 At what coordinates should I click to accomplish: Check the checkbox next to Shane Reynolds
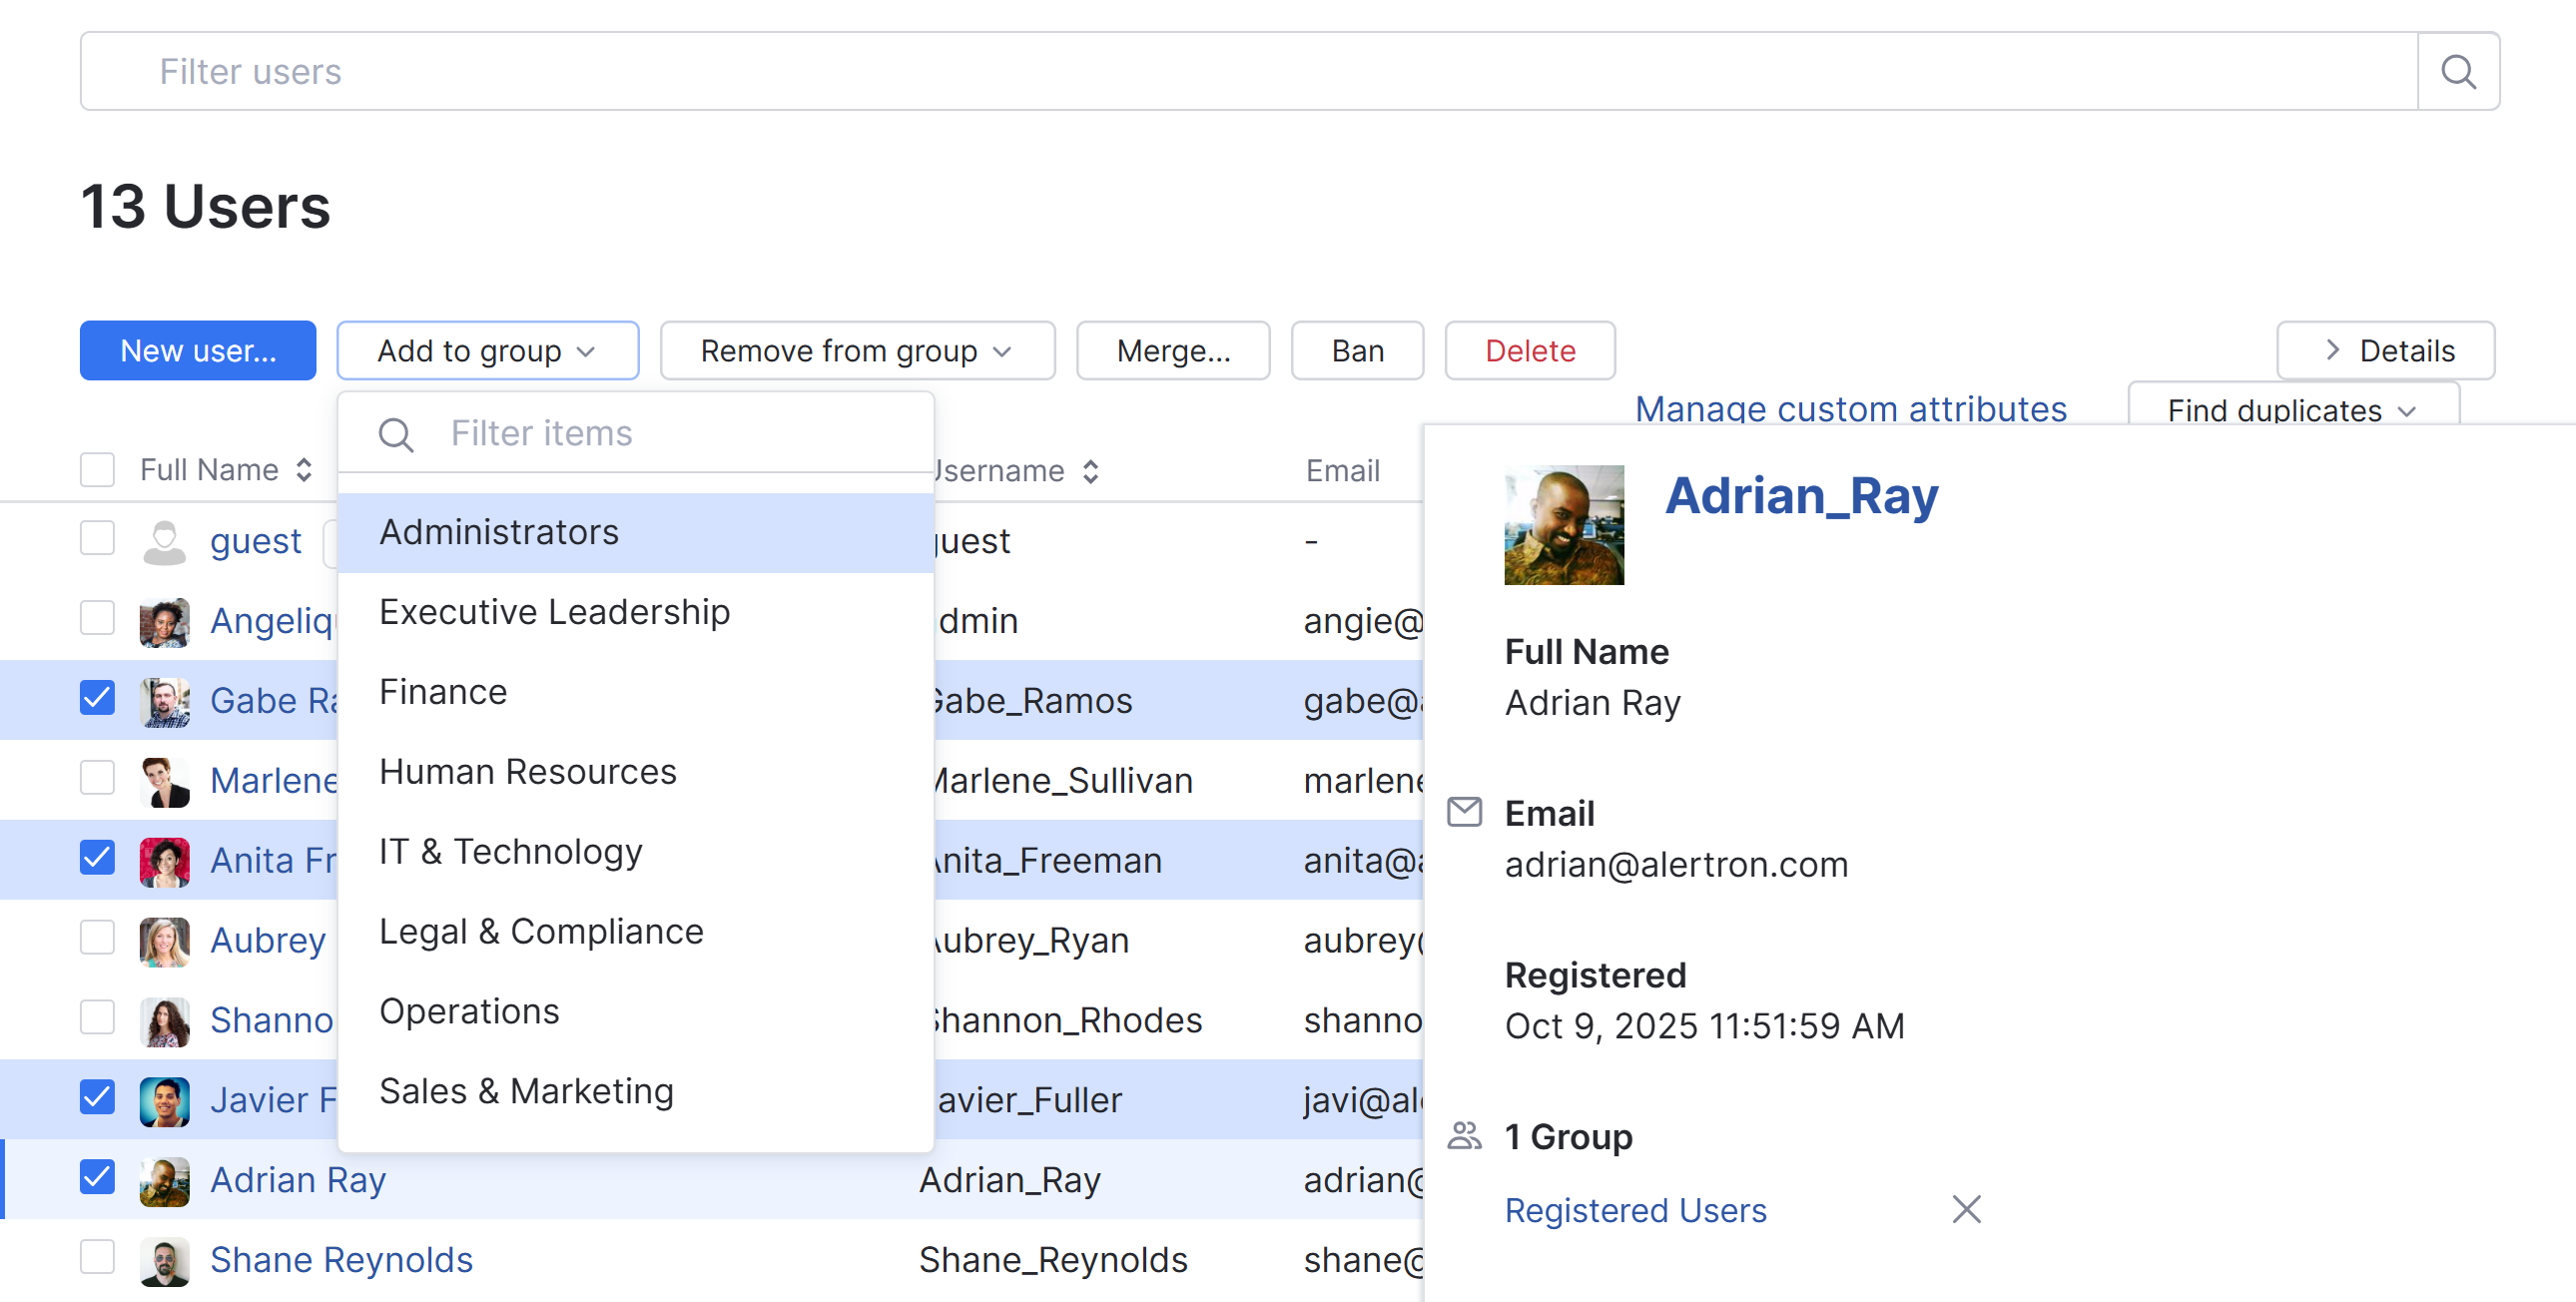(x=97, y=1259)
